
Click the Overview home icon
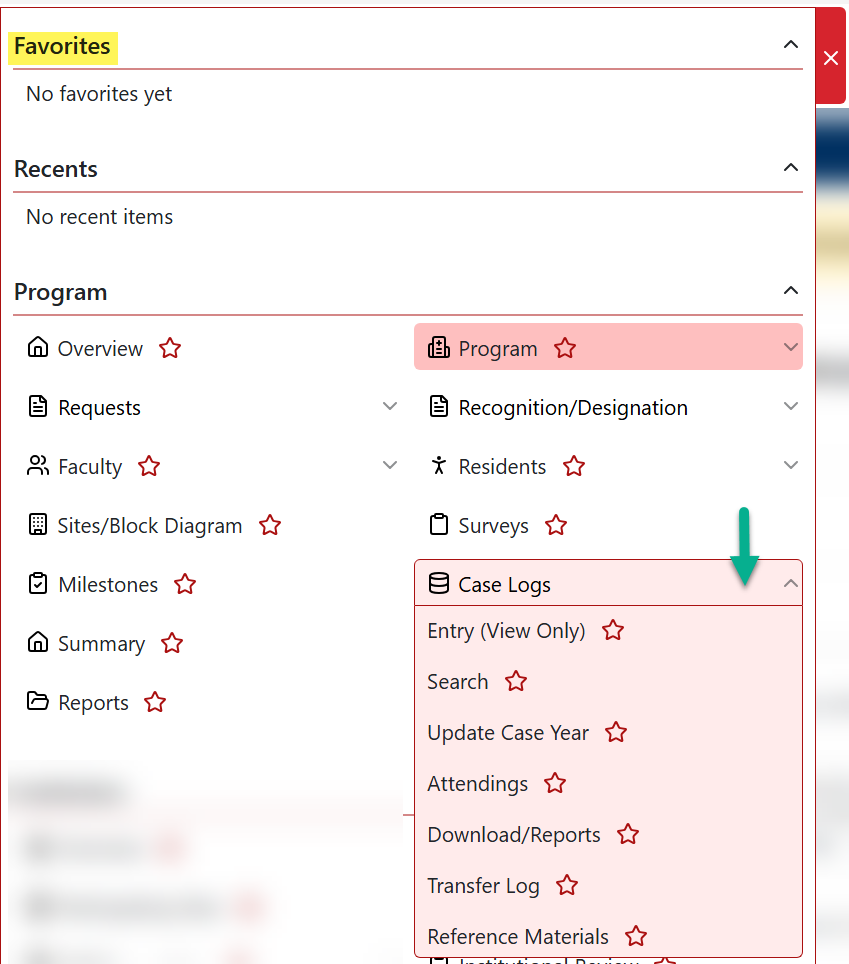click(38, 347)
